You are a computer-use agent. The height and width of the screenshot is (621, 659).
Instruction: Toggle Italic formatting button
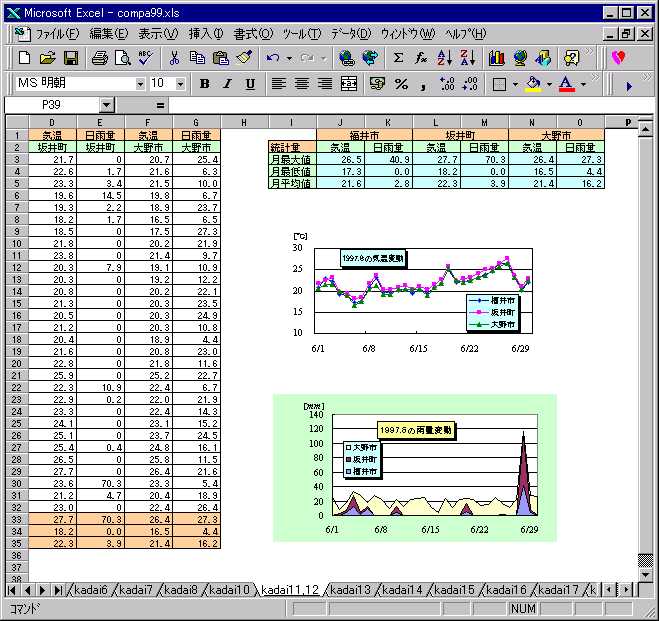click(x=227, y=84)
